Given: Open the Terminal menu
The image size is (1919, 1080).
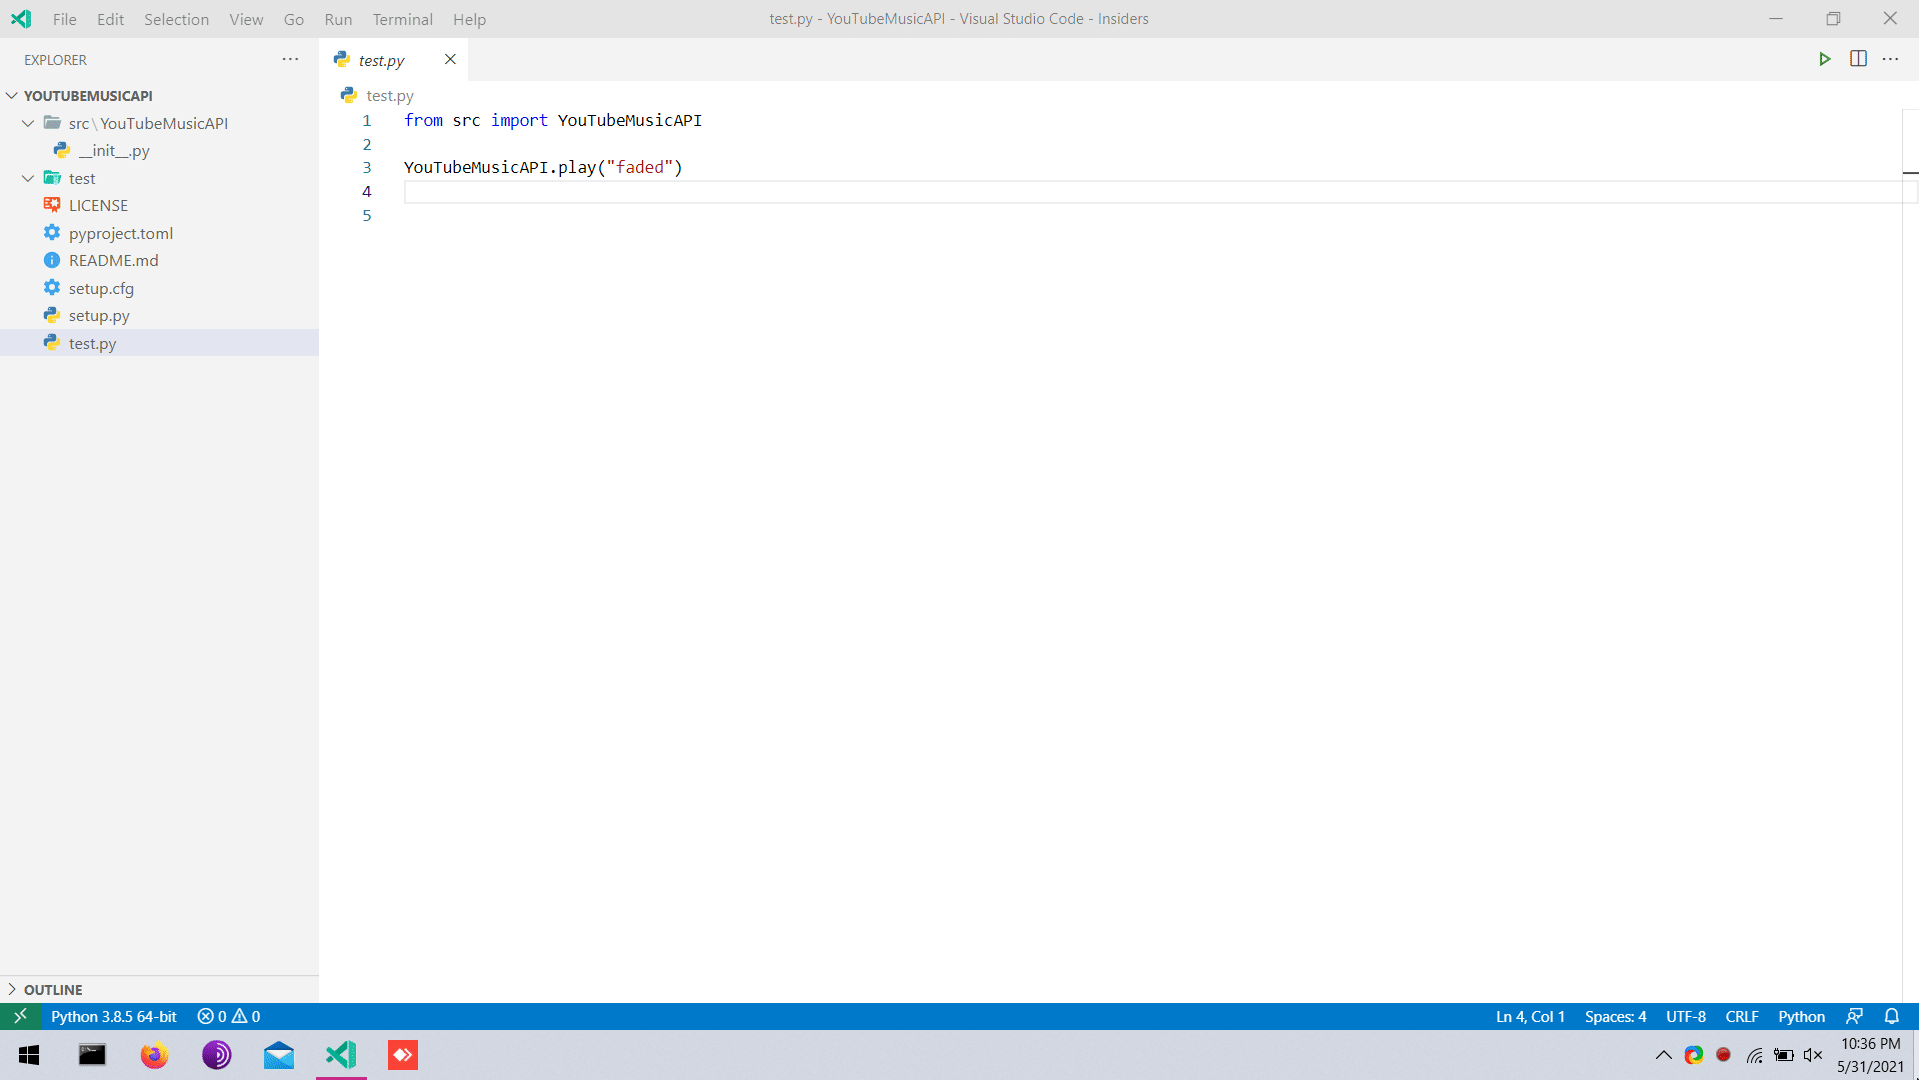Looking at the screenshot, I should point(402,19).
